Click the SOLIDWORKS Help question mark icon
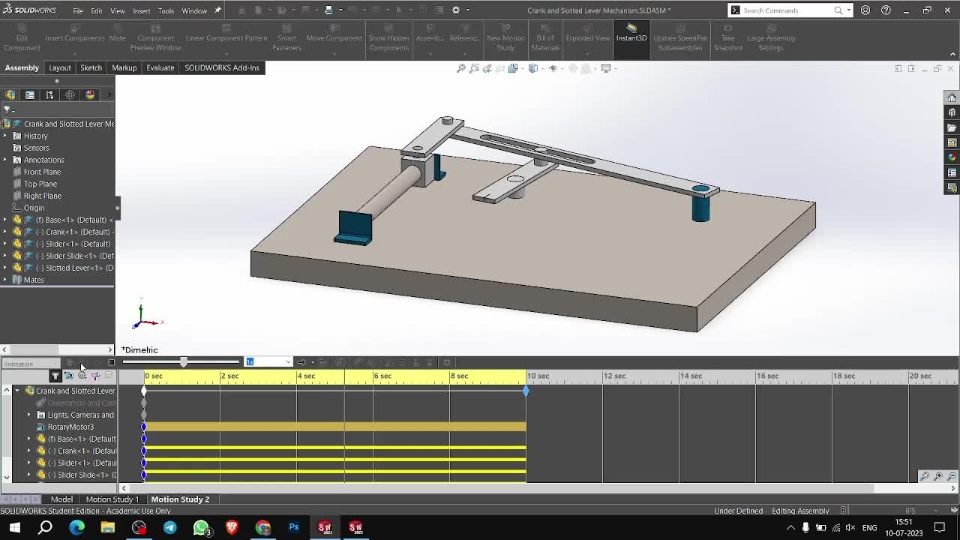 click(x=885, y=10)
